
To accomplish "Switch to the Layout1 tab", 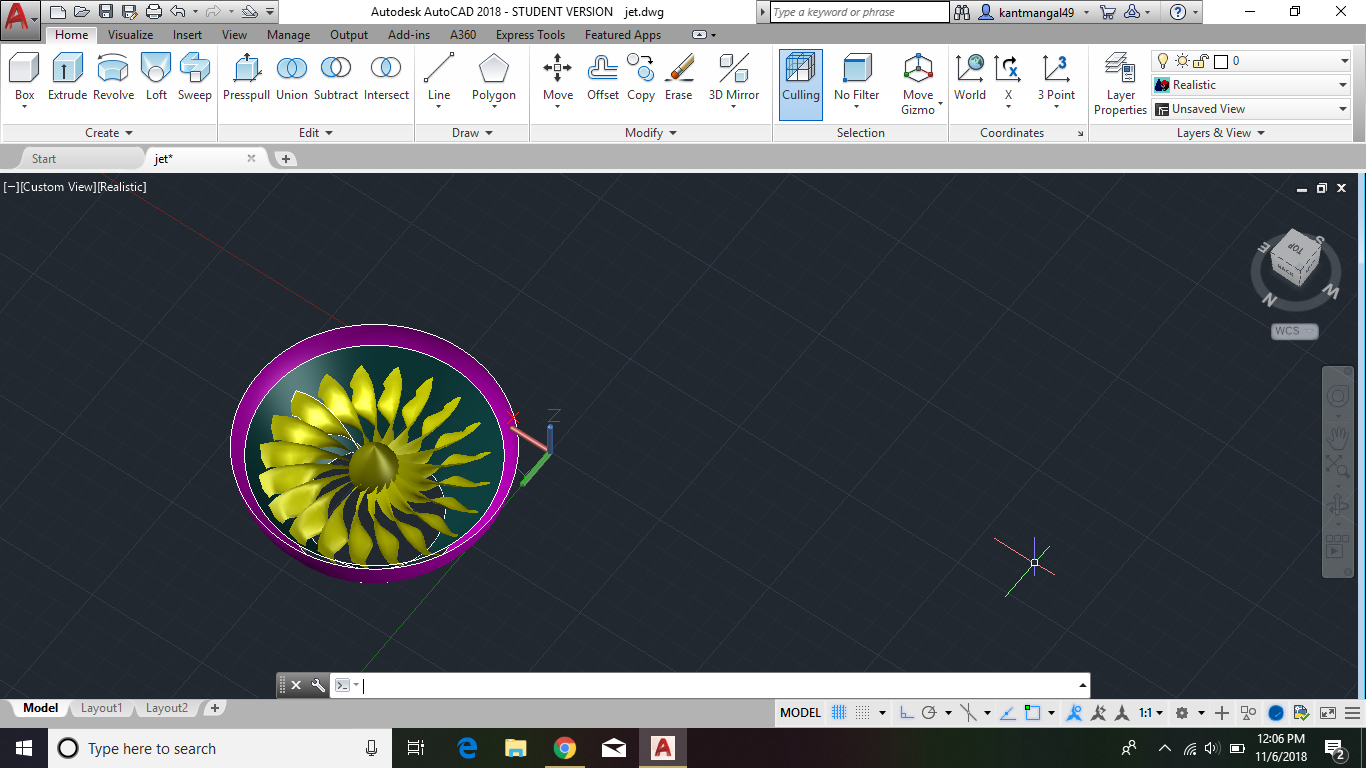I will tap(101, 708).
